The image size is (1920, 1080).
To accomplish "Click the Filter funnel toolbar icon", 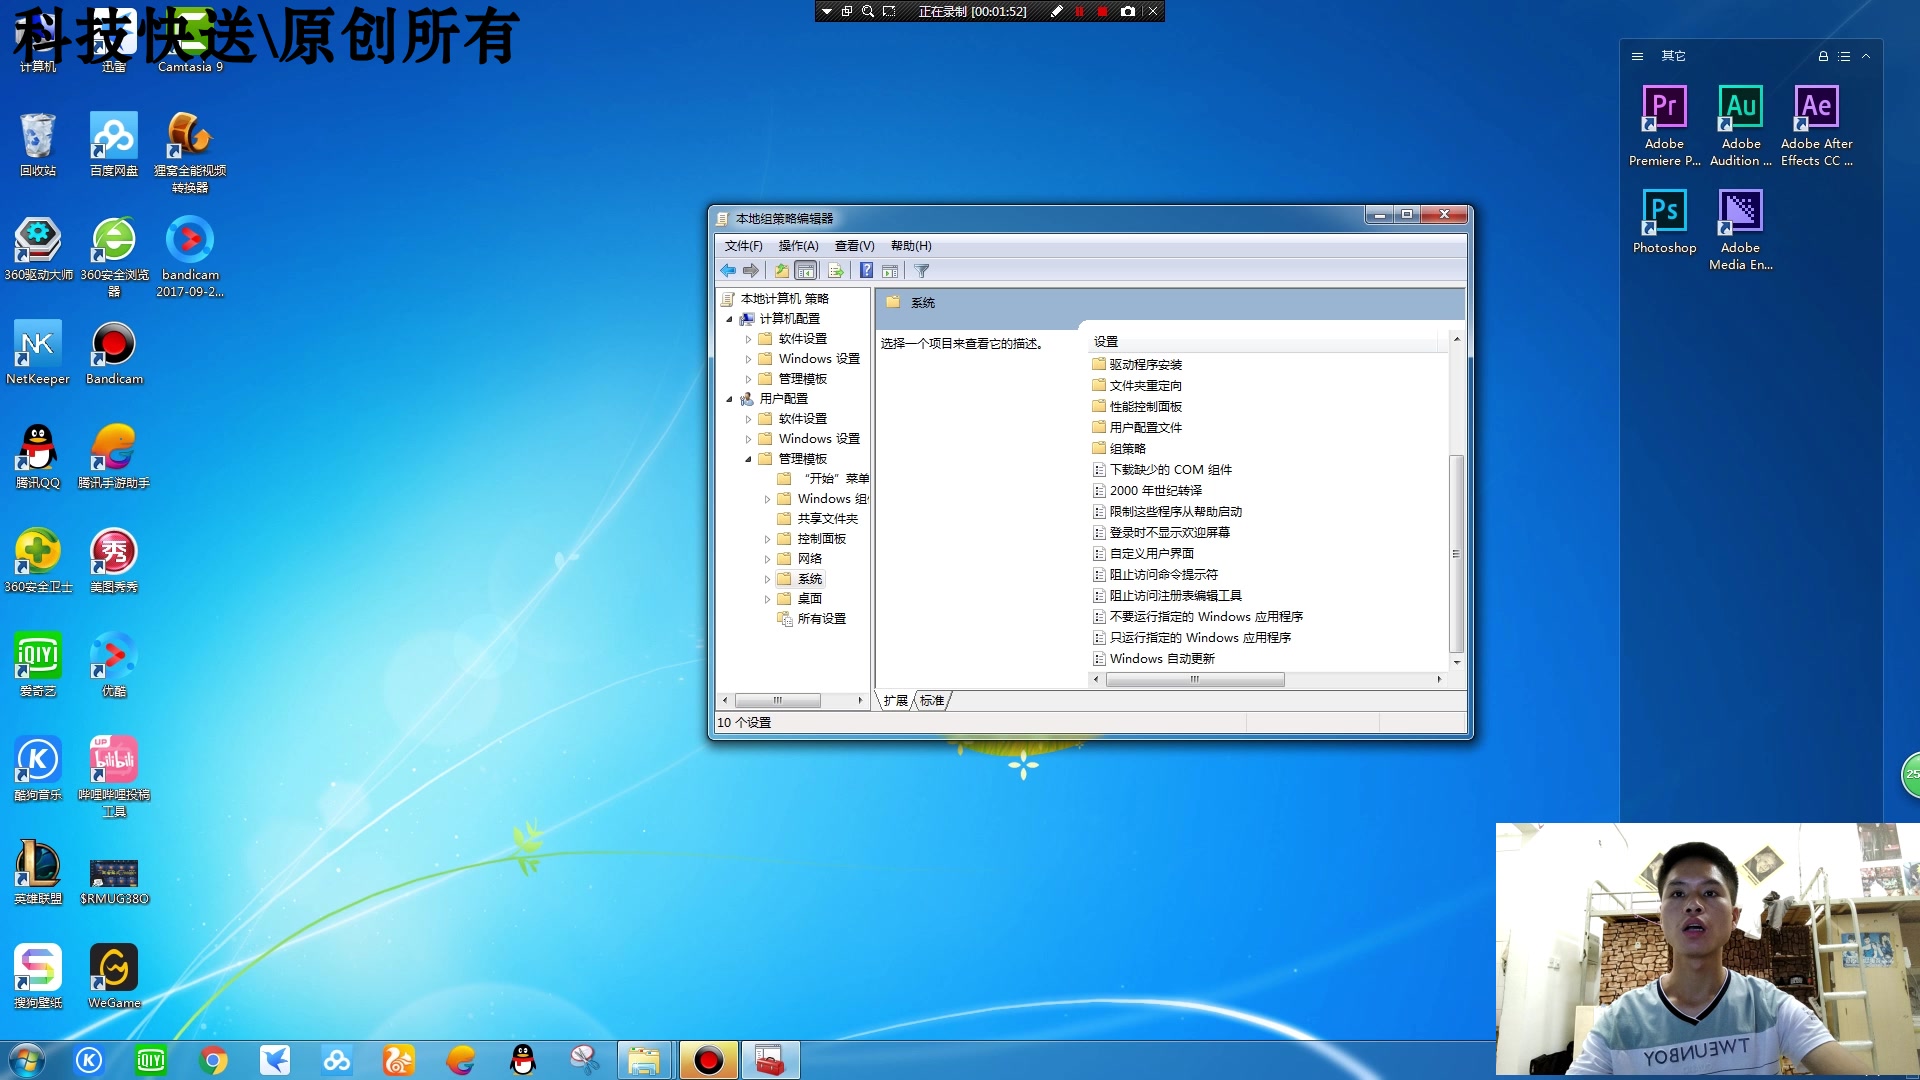I will click(x=922, y=271).
